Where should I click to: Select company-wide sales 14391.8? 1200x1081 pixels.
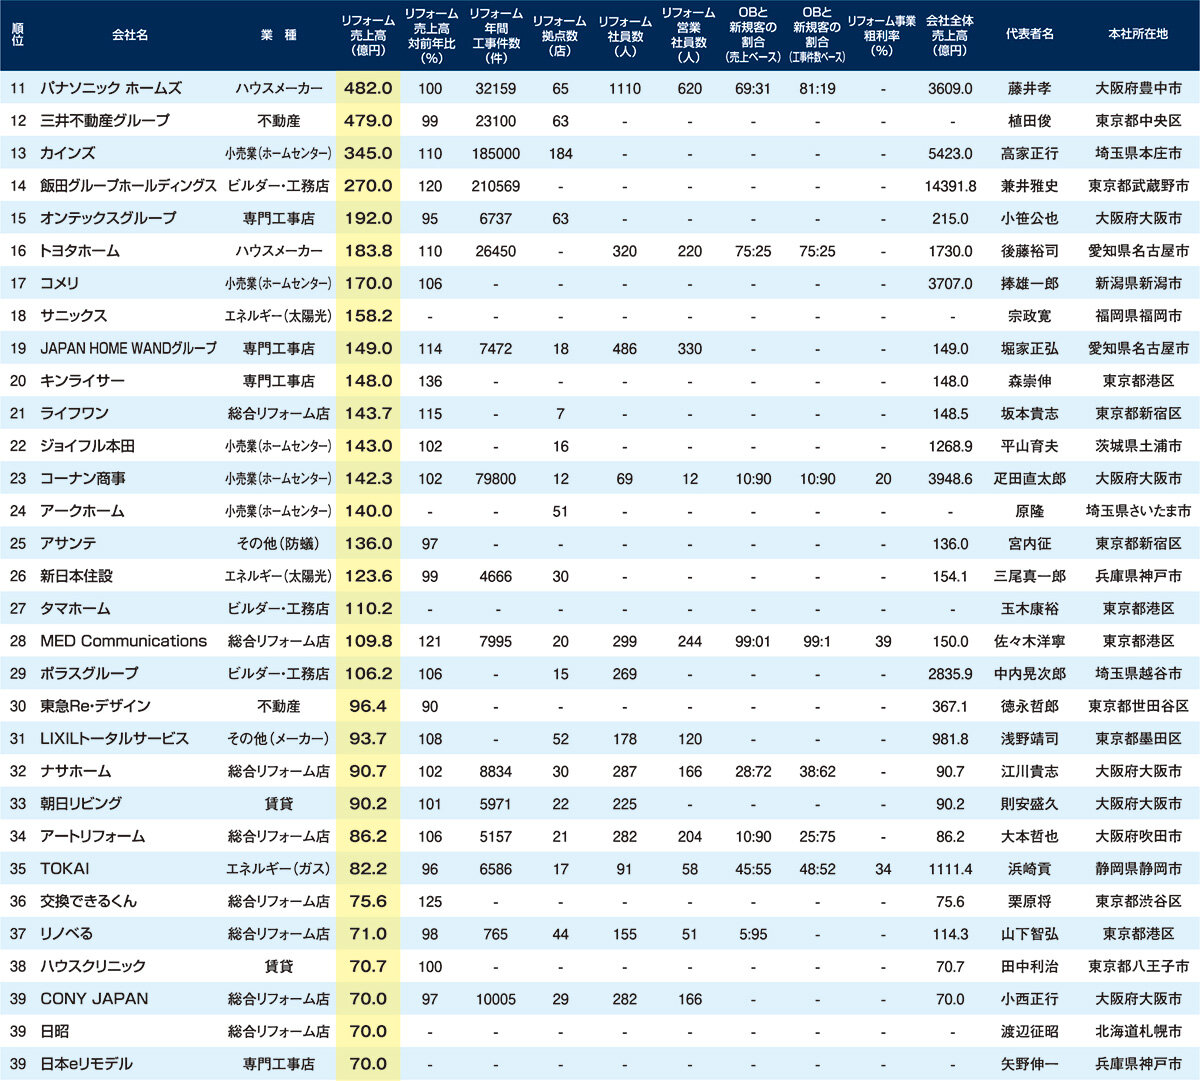950,186
